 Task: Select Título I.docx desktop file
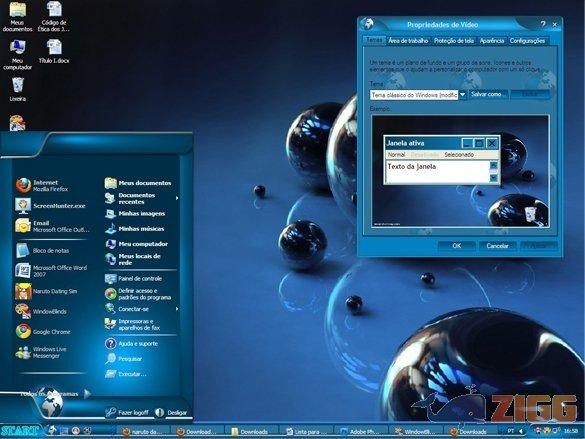click(x=54, y=51)
